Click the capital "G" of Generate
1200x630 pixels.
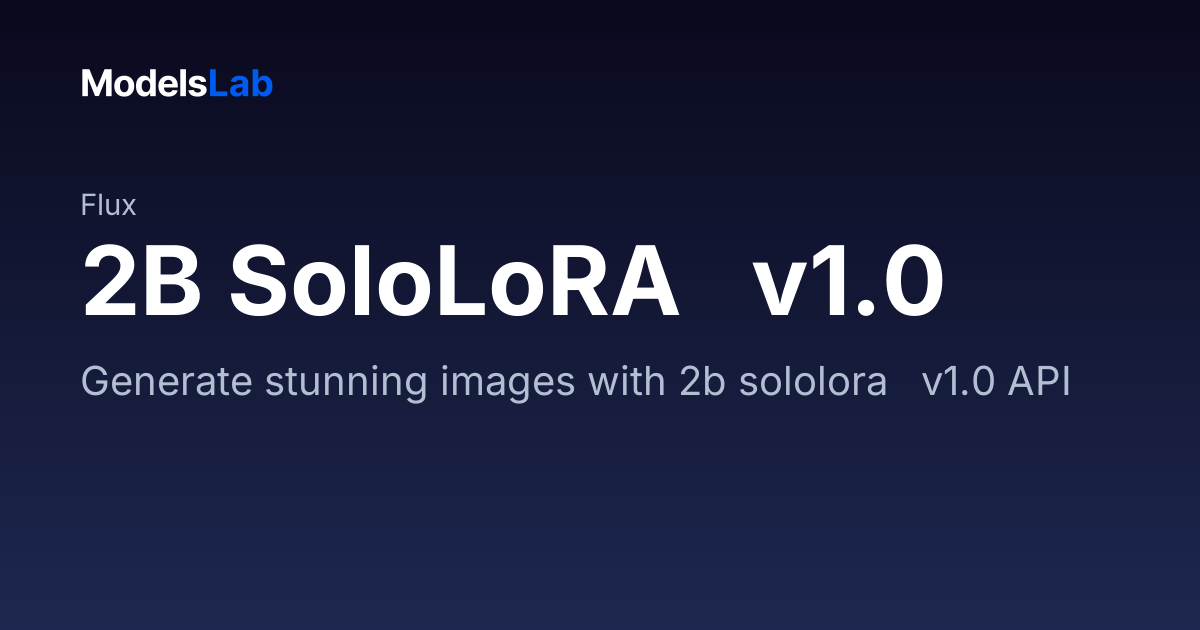click(95, 383)
